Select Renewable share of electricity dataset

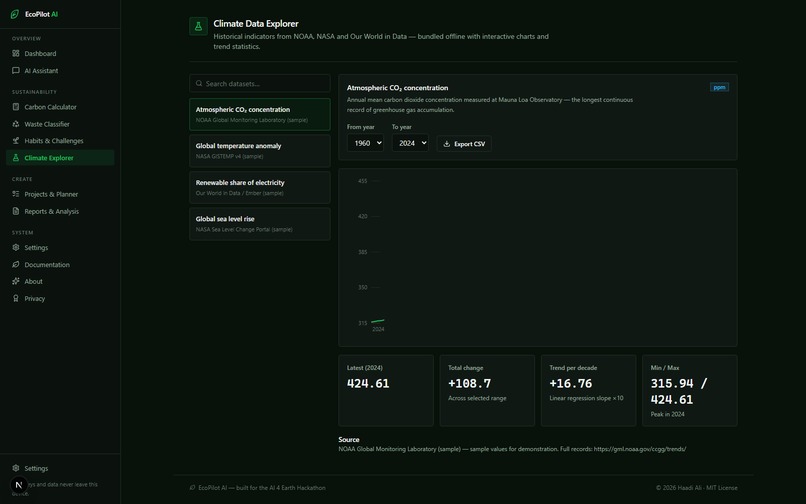coord(260,187)
